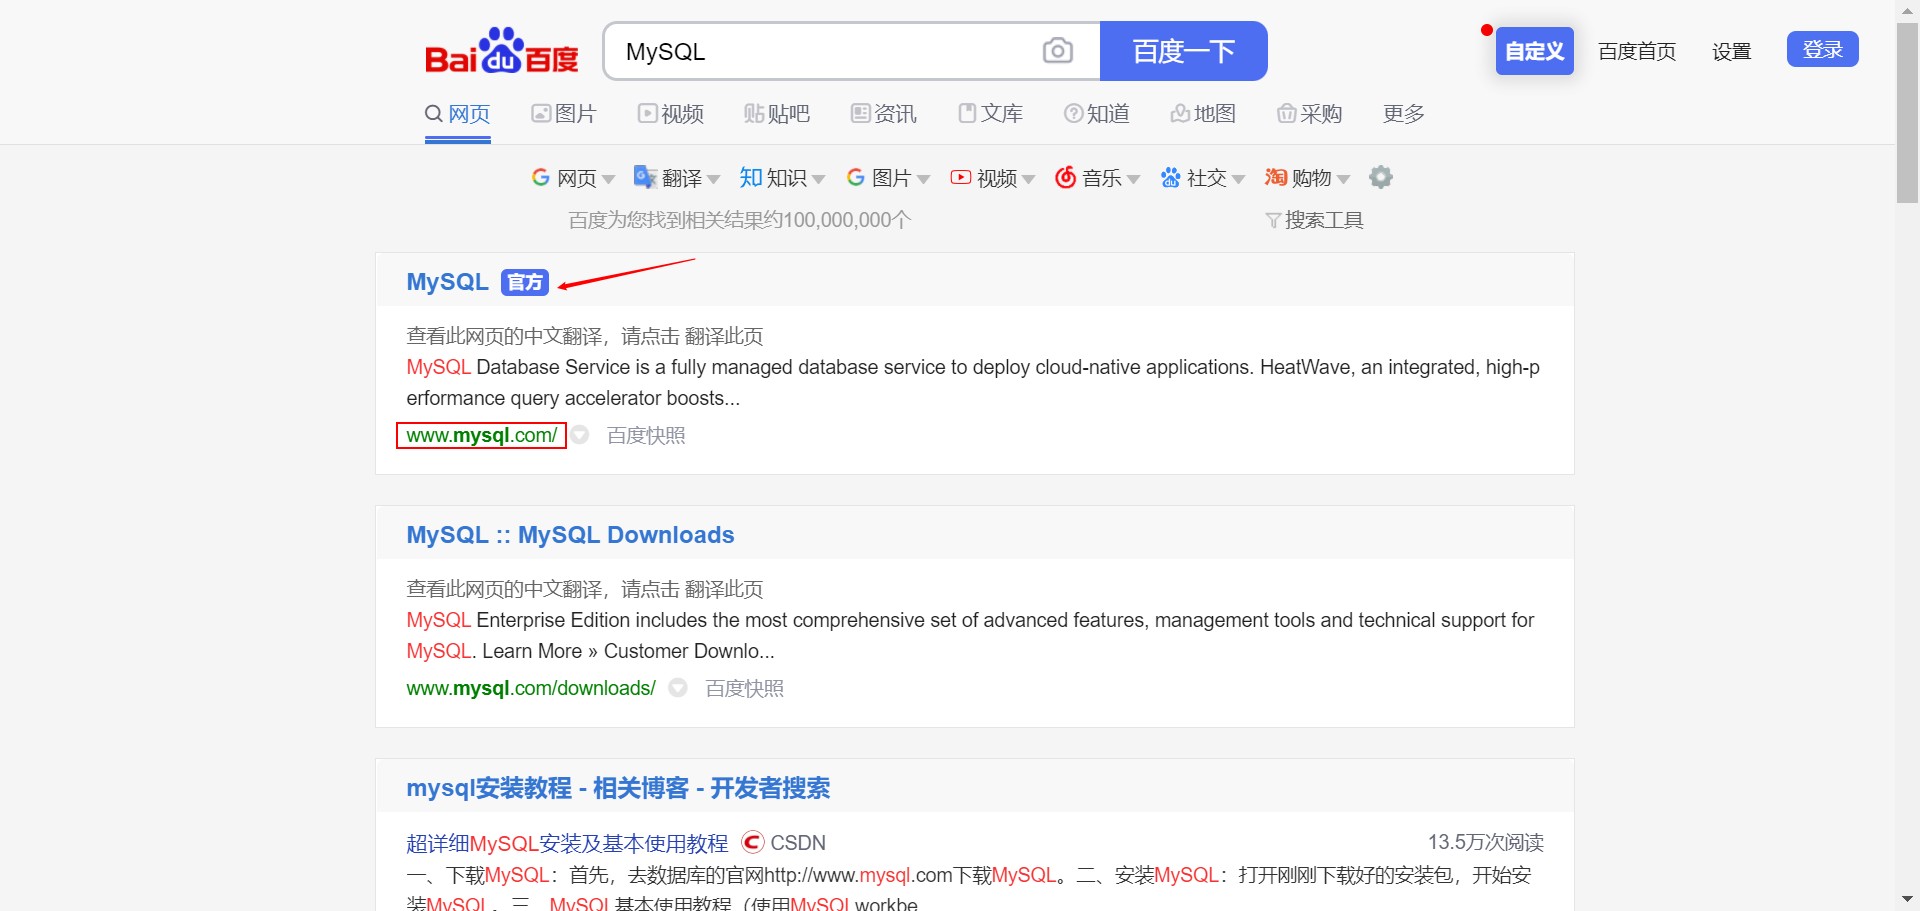Screen dimensions: 1920x911
Task: Click the Baidu logo
Action: pos(501,50)
